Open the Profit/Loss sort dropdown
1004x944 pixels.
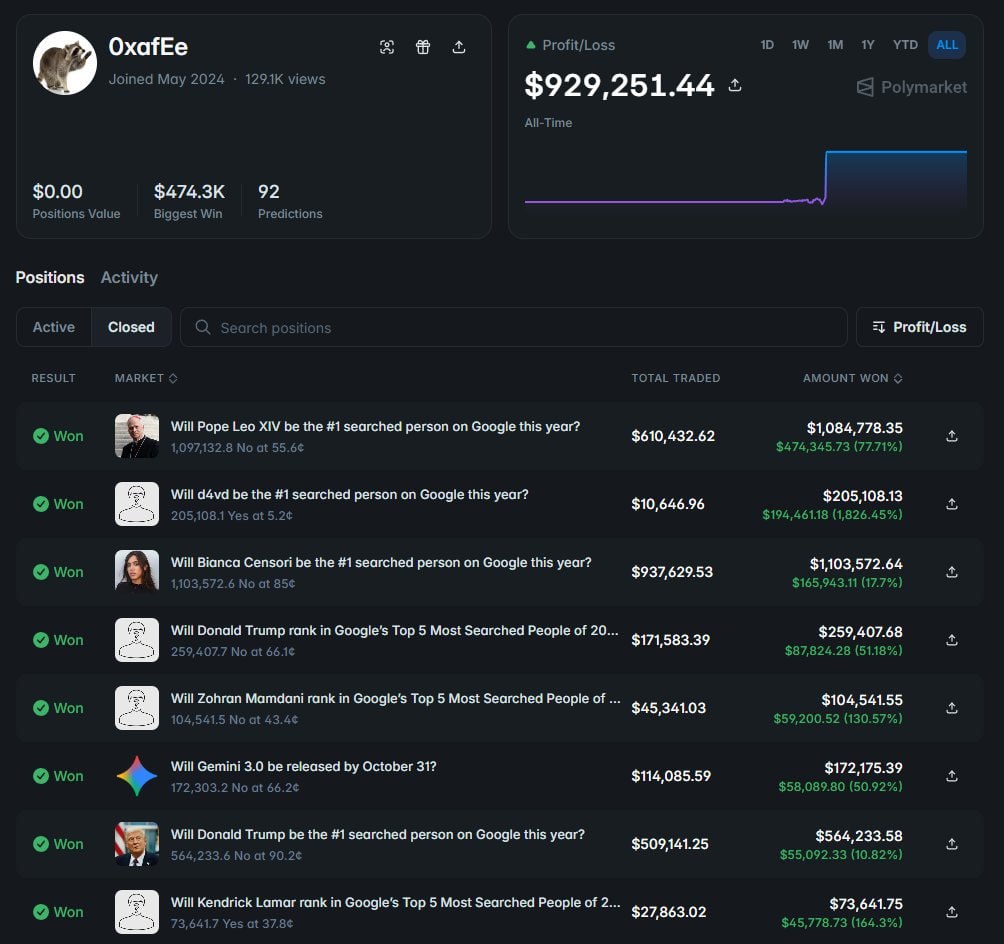(x=919, y=327)
